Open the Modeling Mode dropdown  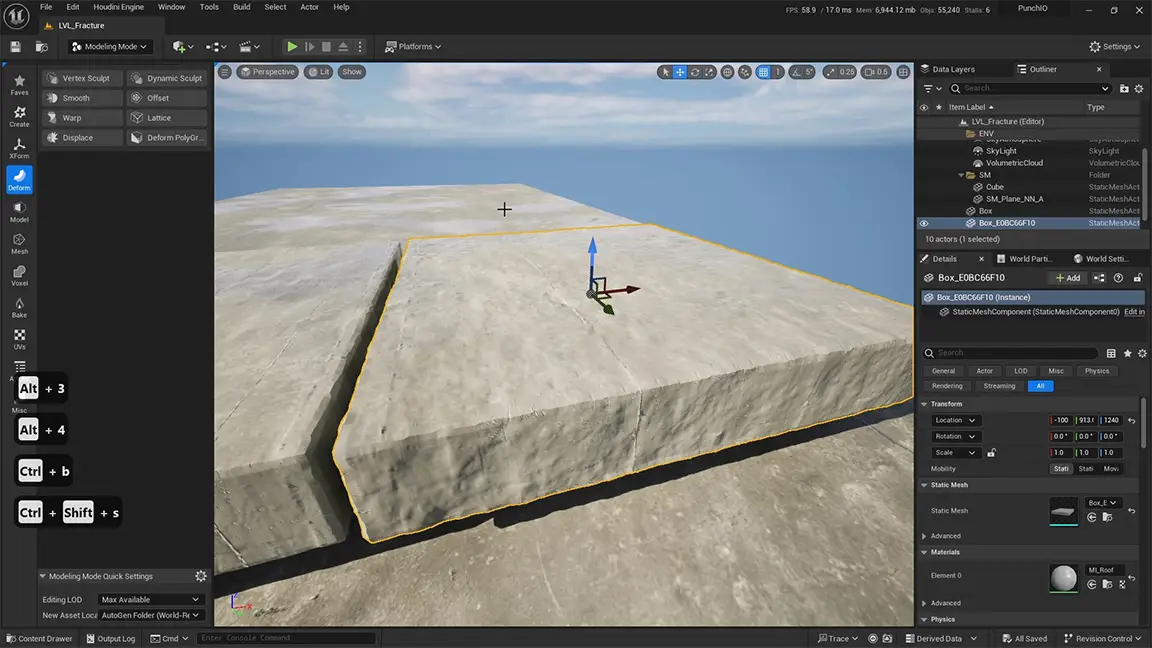(110, 46)
